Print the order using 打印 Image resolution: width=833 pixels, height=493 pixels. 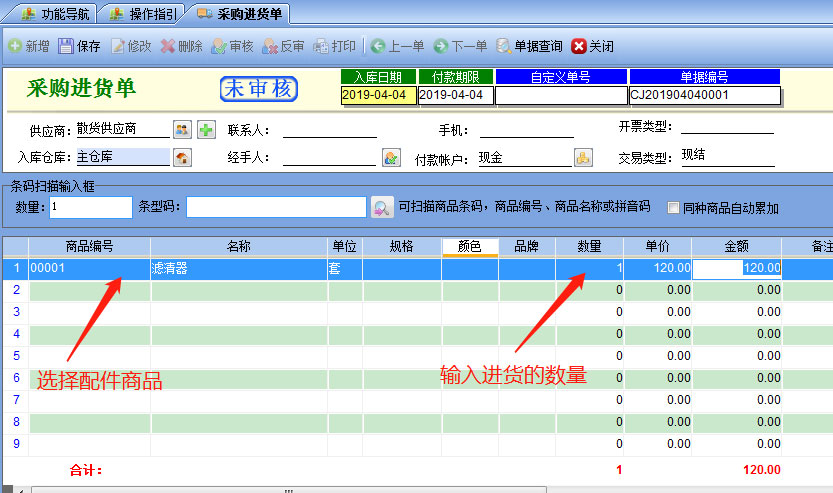334,46
